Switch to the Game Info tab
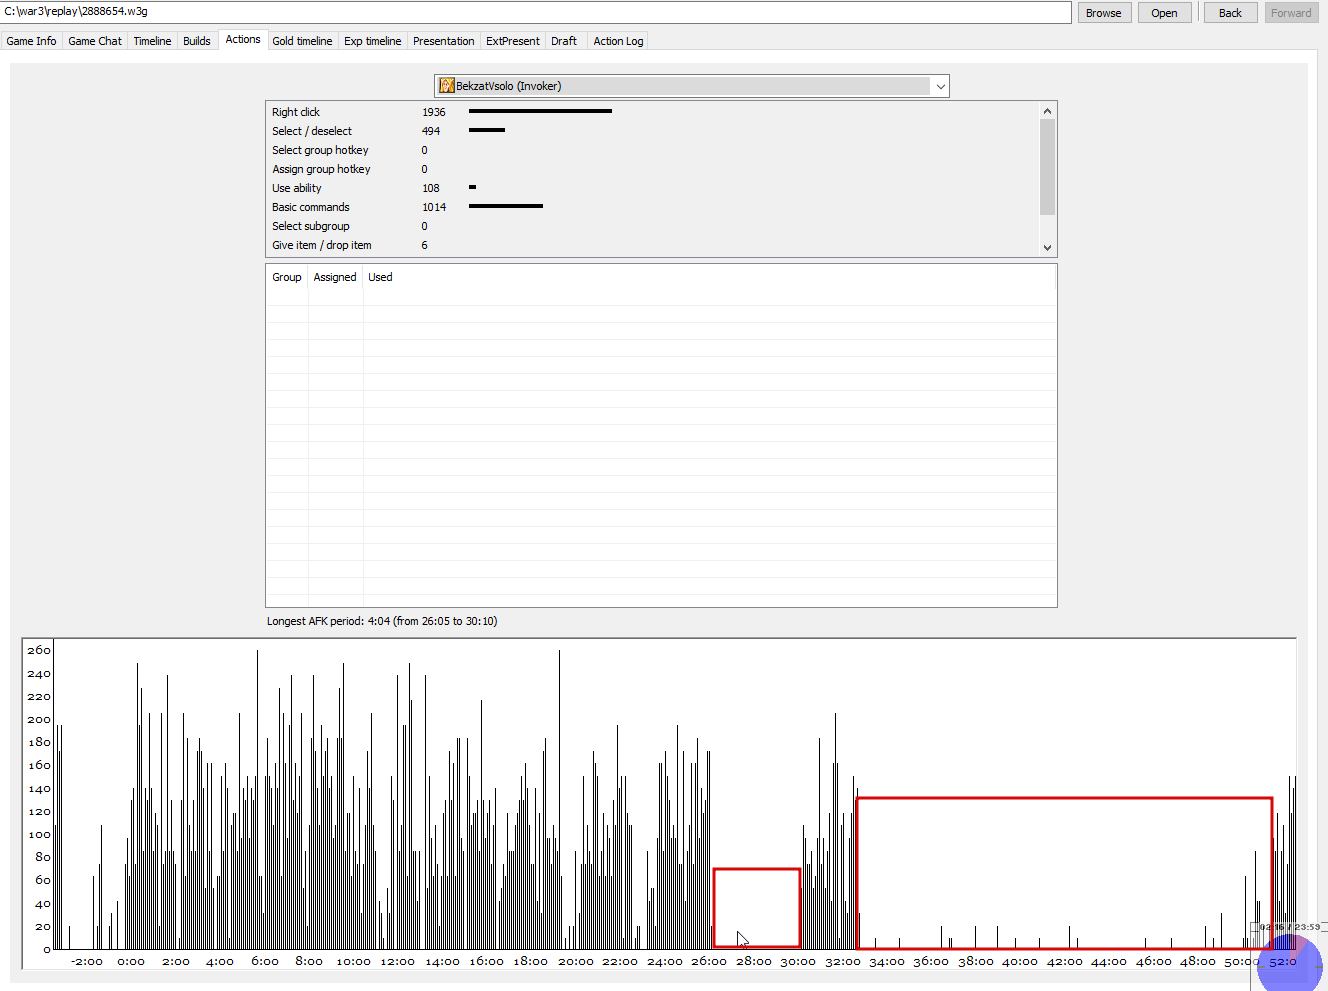The width and height of the screenshot is (1328, 991). coord(31,41)
